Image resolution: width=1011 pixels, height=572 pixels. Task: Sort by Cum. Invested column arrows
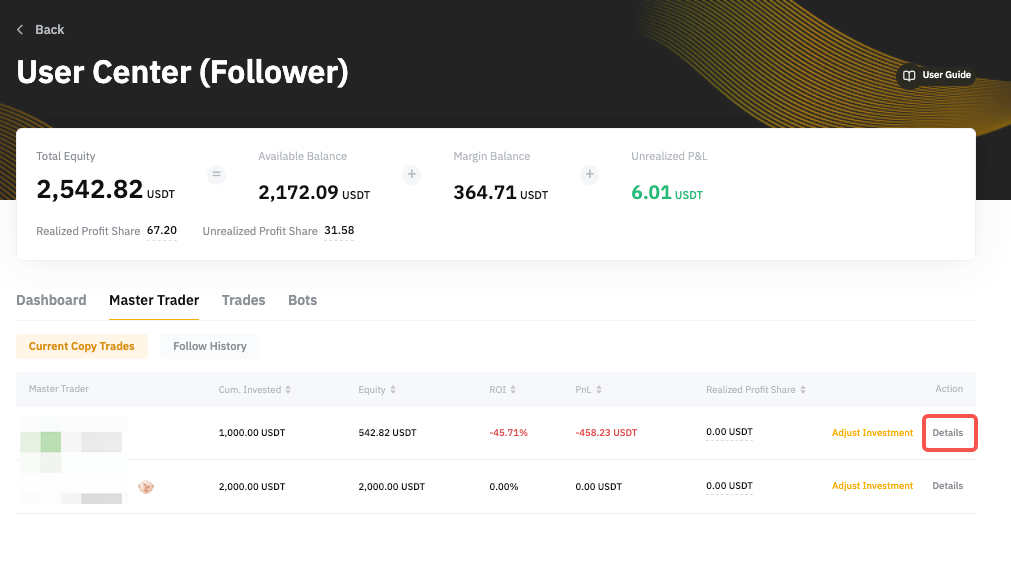coord(289,390)
